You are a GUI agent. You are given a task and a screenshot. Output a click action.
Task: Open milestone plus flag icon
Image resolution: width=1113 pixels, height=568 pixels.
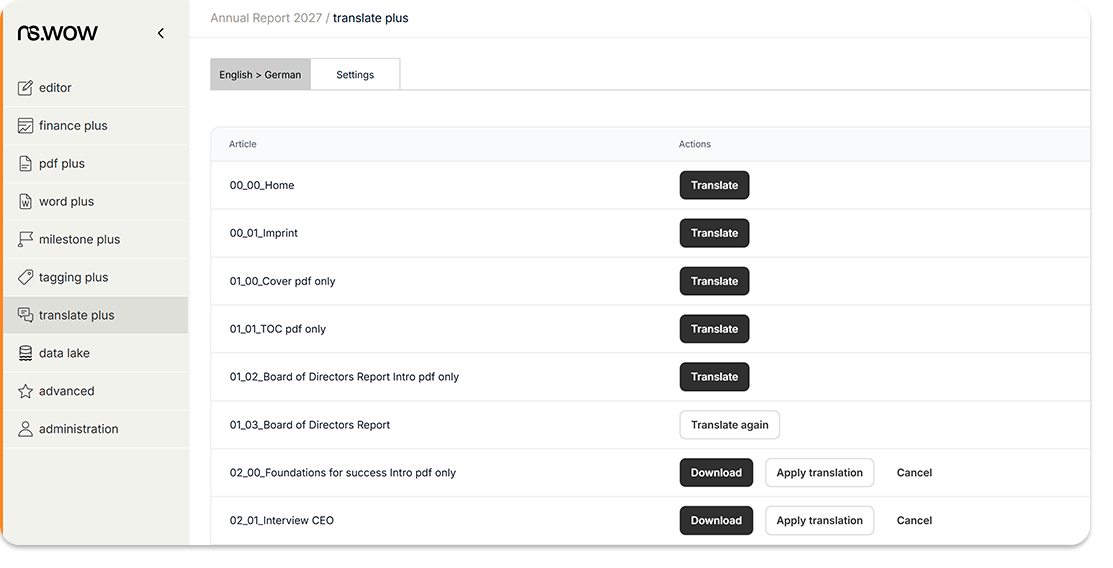coord(26,240)
